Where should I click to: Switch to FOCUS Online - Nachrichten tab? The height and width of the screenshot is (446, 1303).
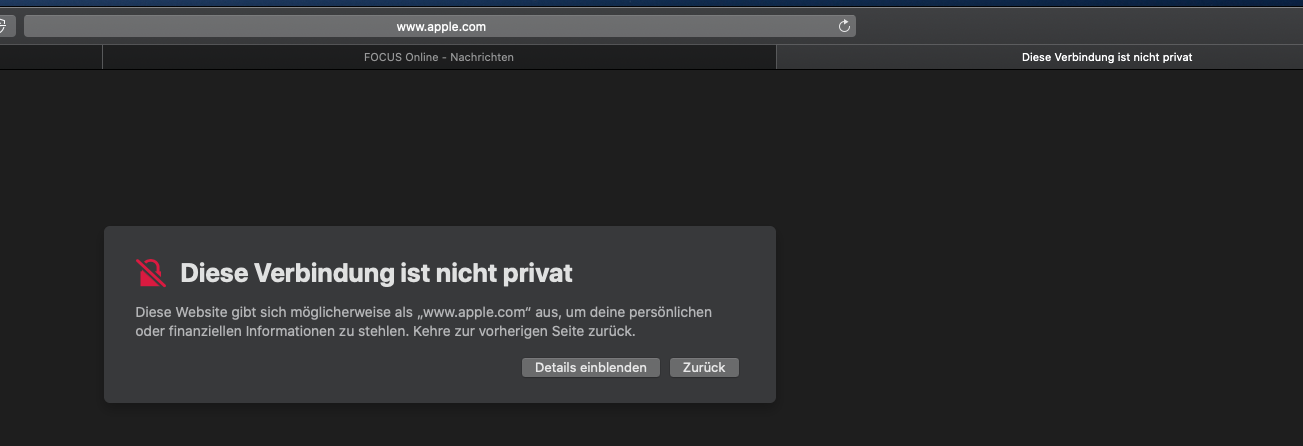coord(439,57)
